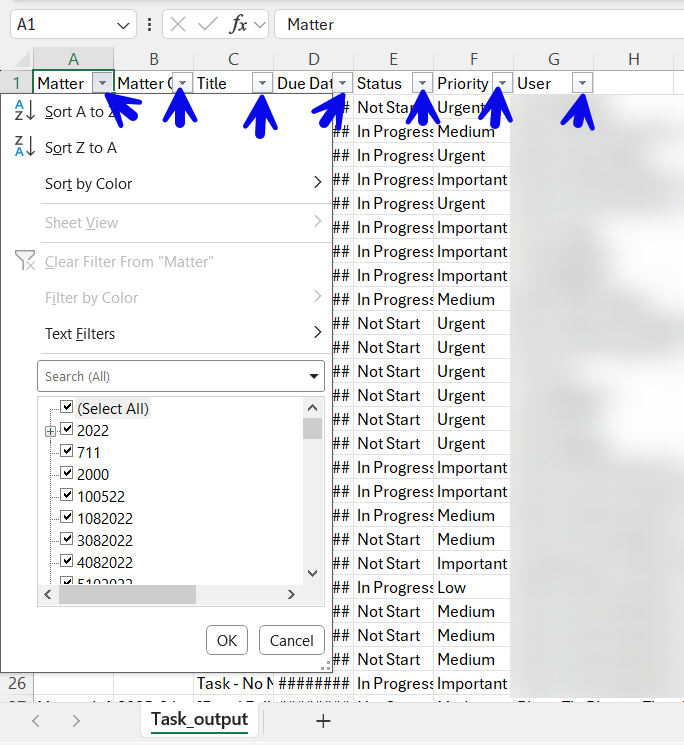Toggle the (Select All) checkbox
The width and height of the screenshot is (684, 745).
67,407
